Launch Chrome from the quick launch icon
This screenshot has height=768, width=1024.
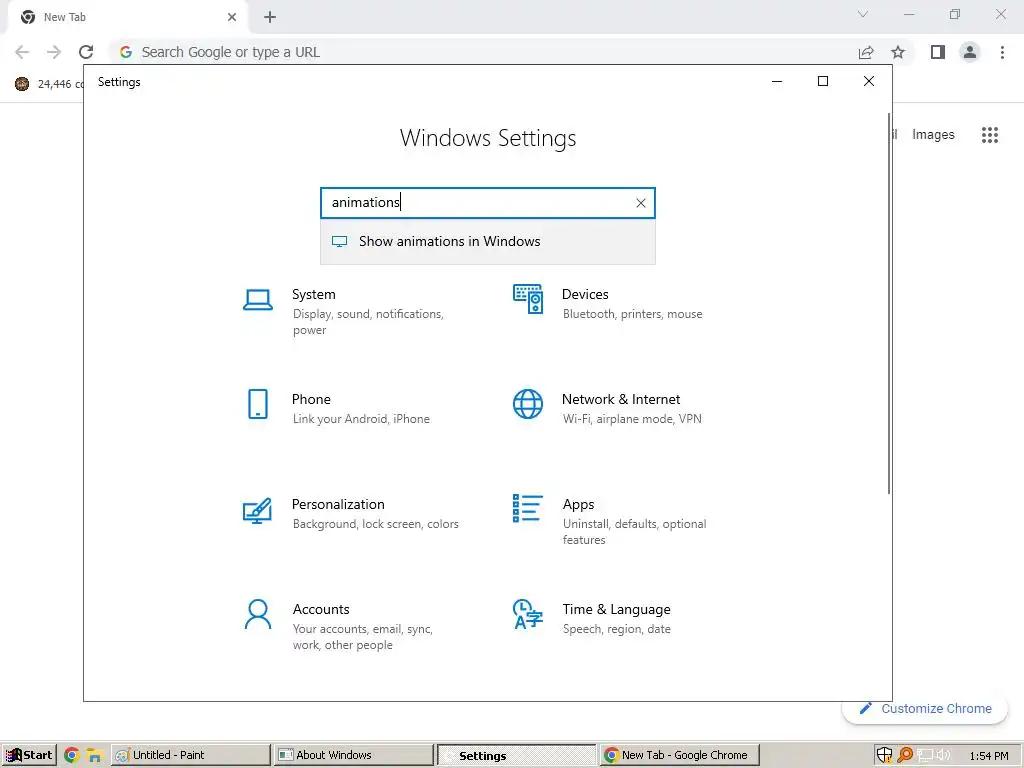click(x=71, y=756)
